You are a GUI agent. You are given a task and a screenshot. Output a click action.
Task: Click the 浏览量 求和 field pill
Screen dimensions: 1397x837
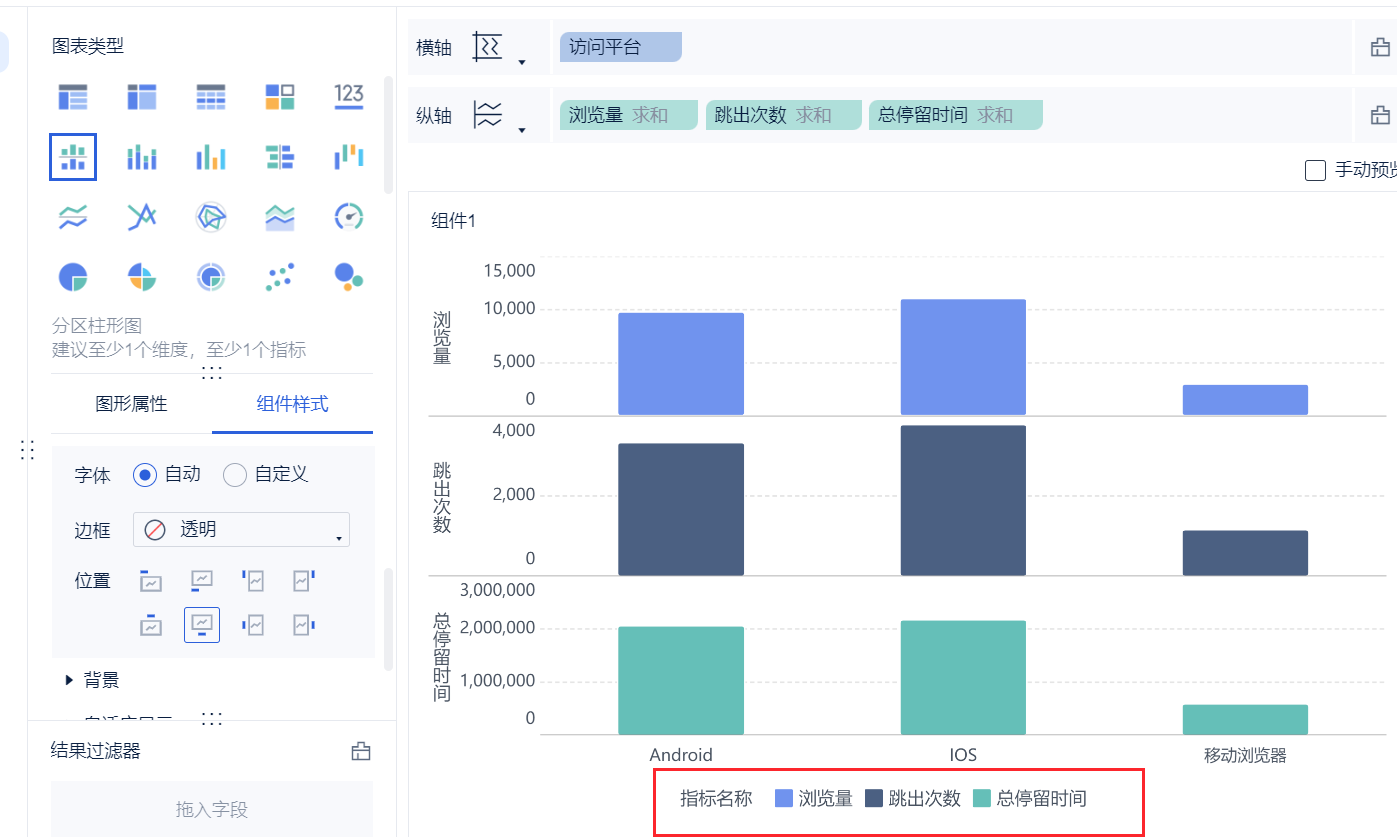pos(629,115)
